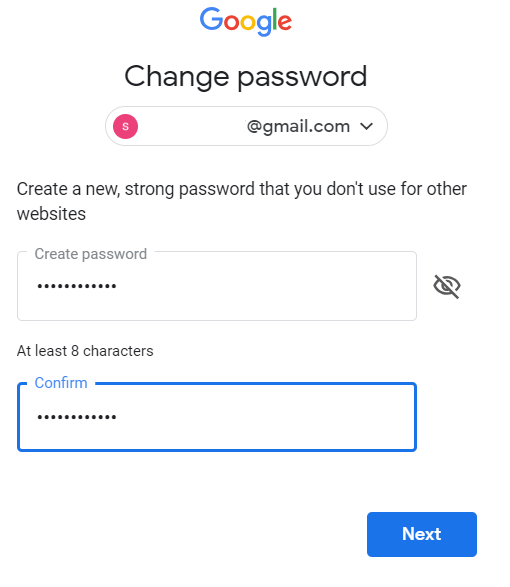The height and width of the screenshot is (587, 510).
Task: Click the blue capital G in logo
Action: coord(211,19)
